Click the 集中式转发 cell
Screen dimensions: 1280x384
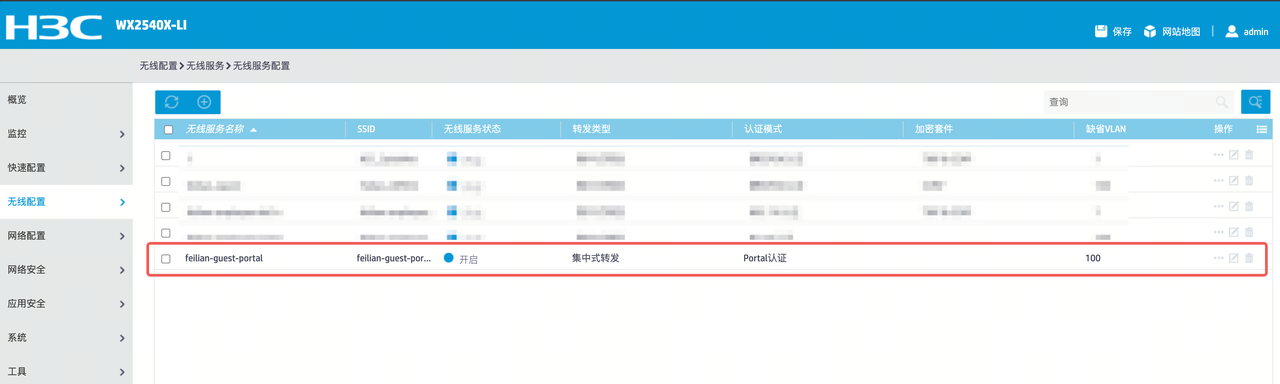[596, 258]
